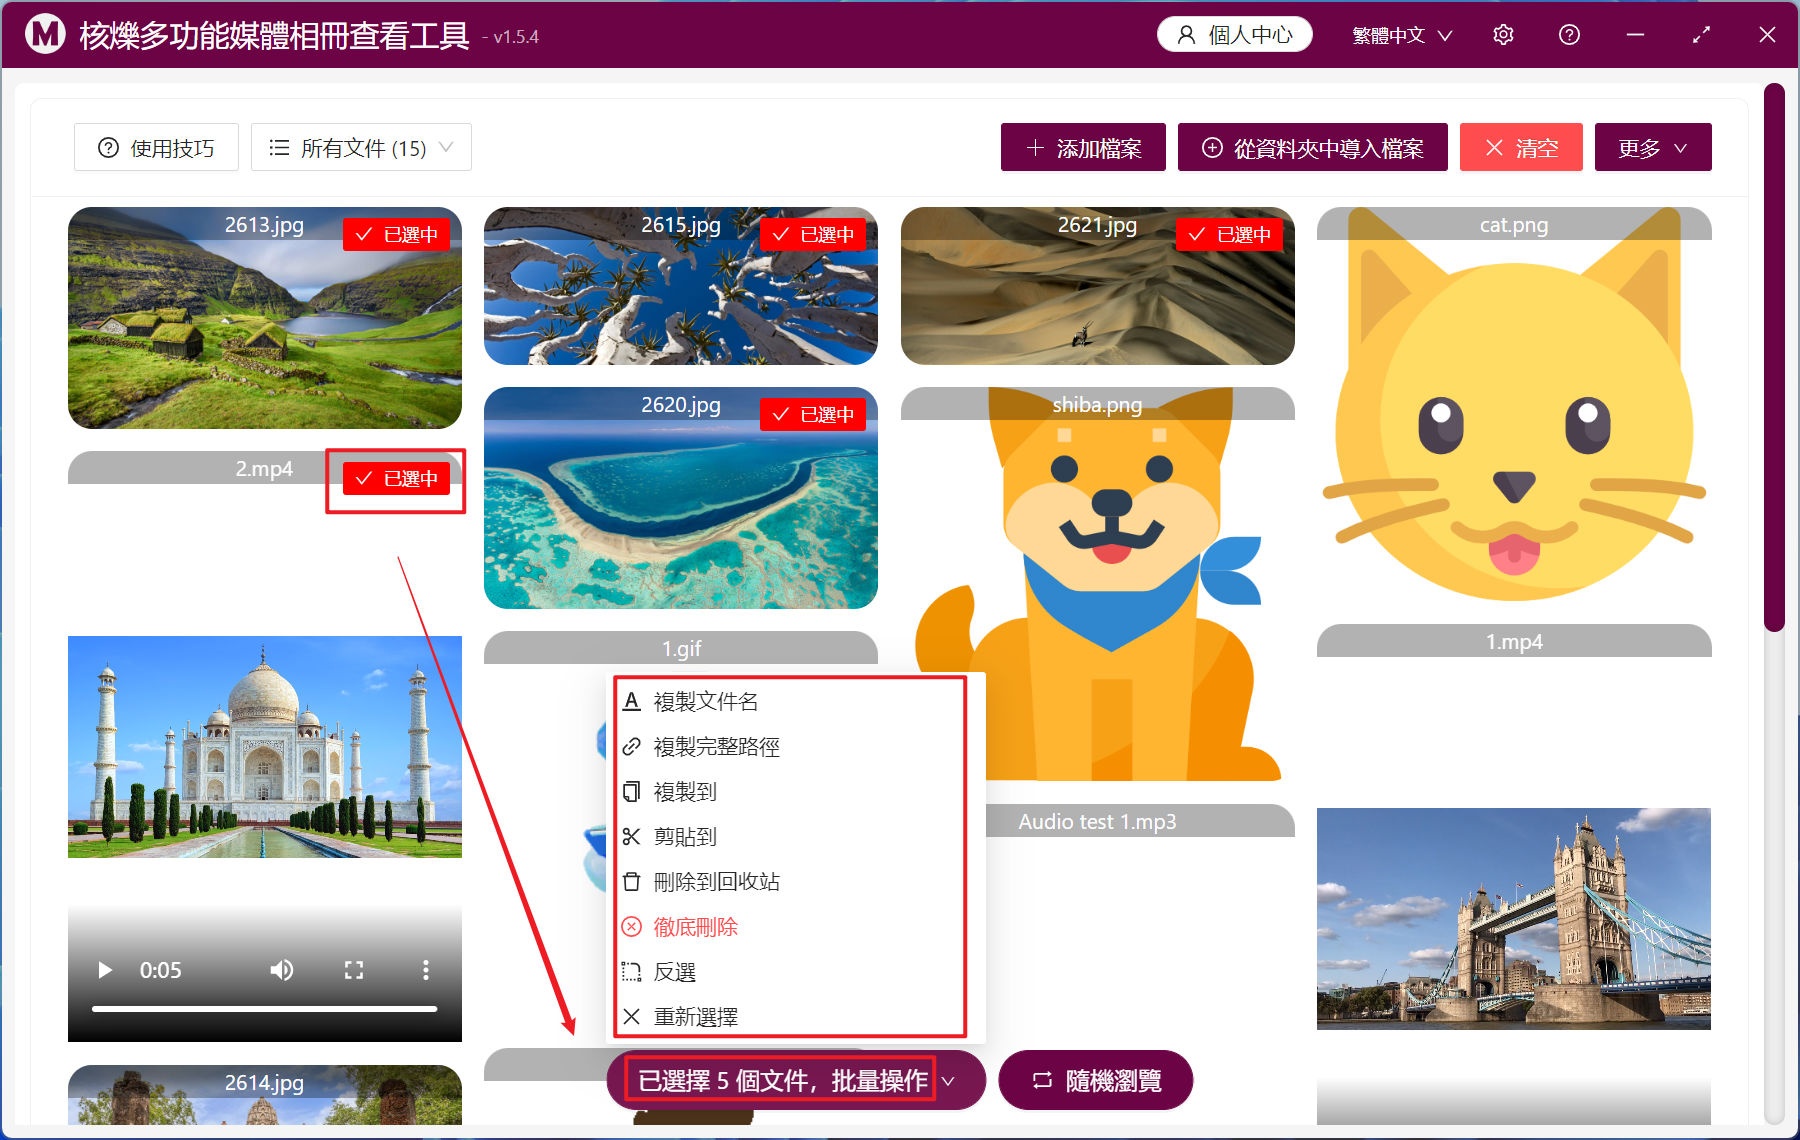1800x1140 pixels.
Task: Click the 1.mp4 file label
Action: point(1514,641)
